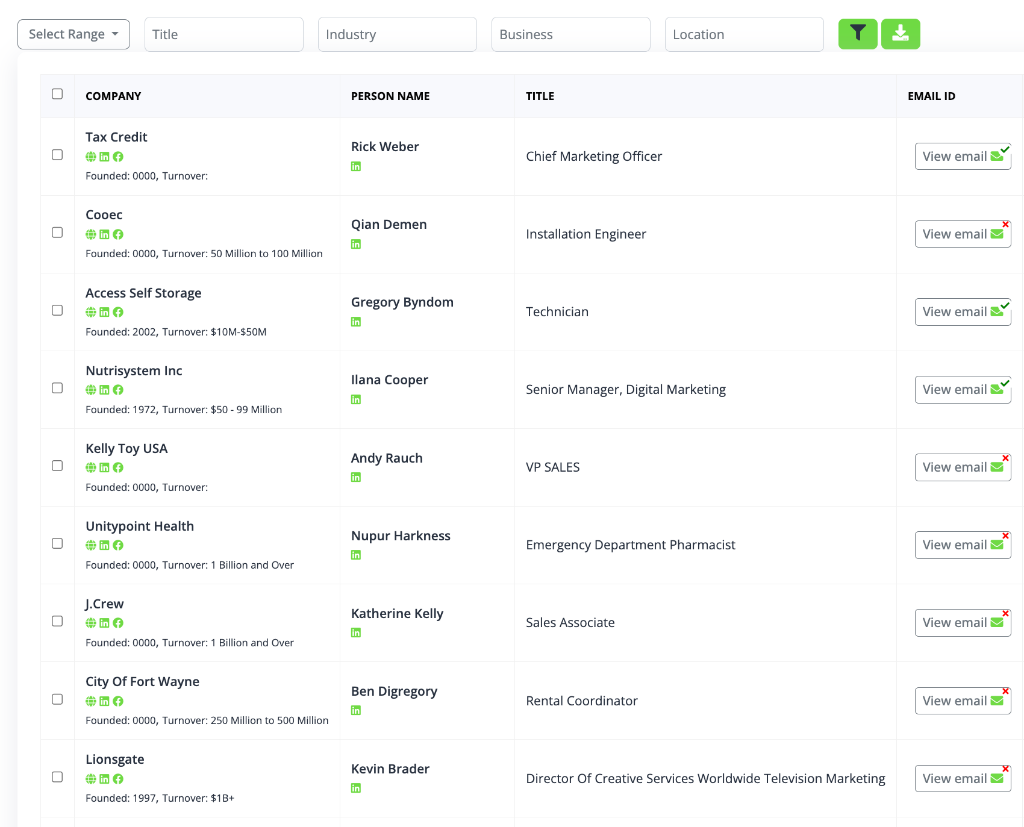View email for Kevin Brader

pyautogui.click(x=963, y=779)
